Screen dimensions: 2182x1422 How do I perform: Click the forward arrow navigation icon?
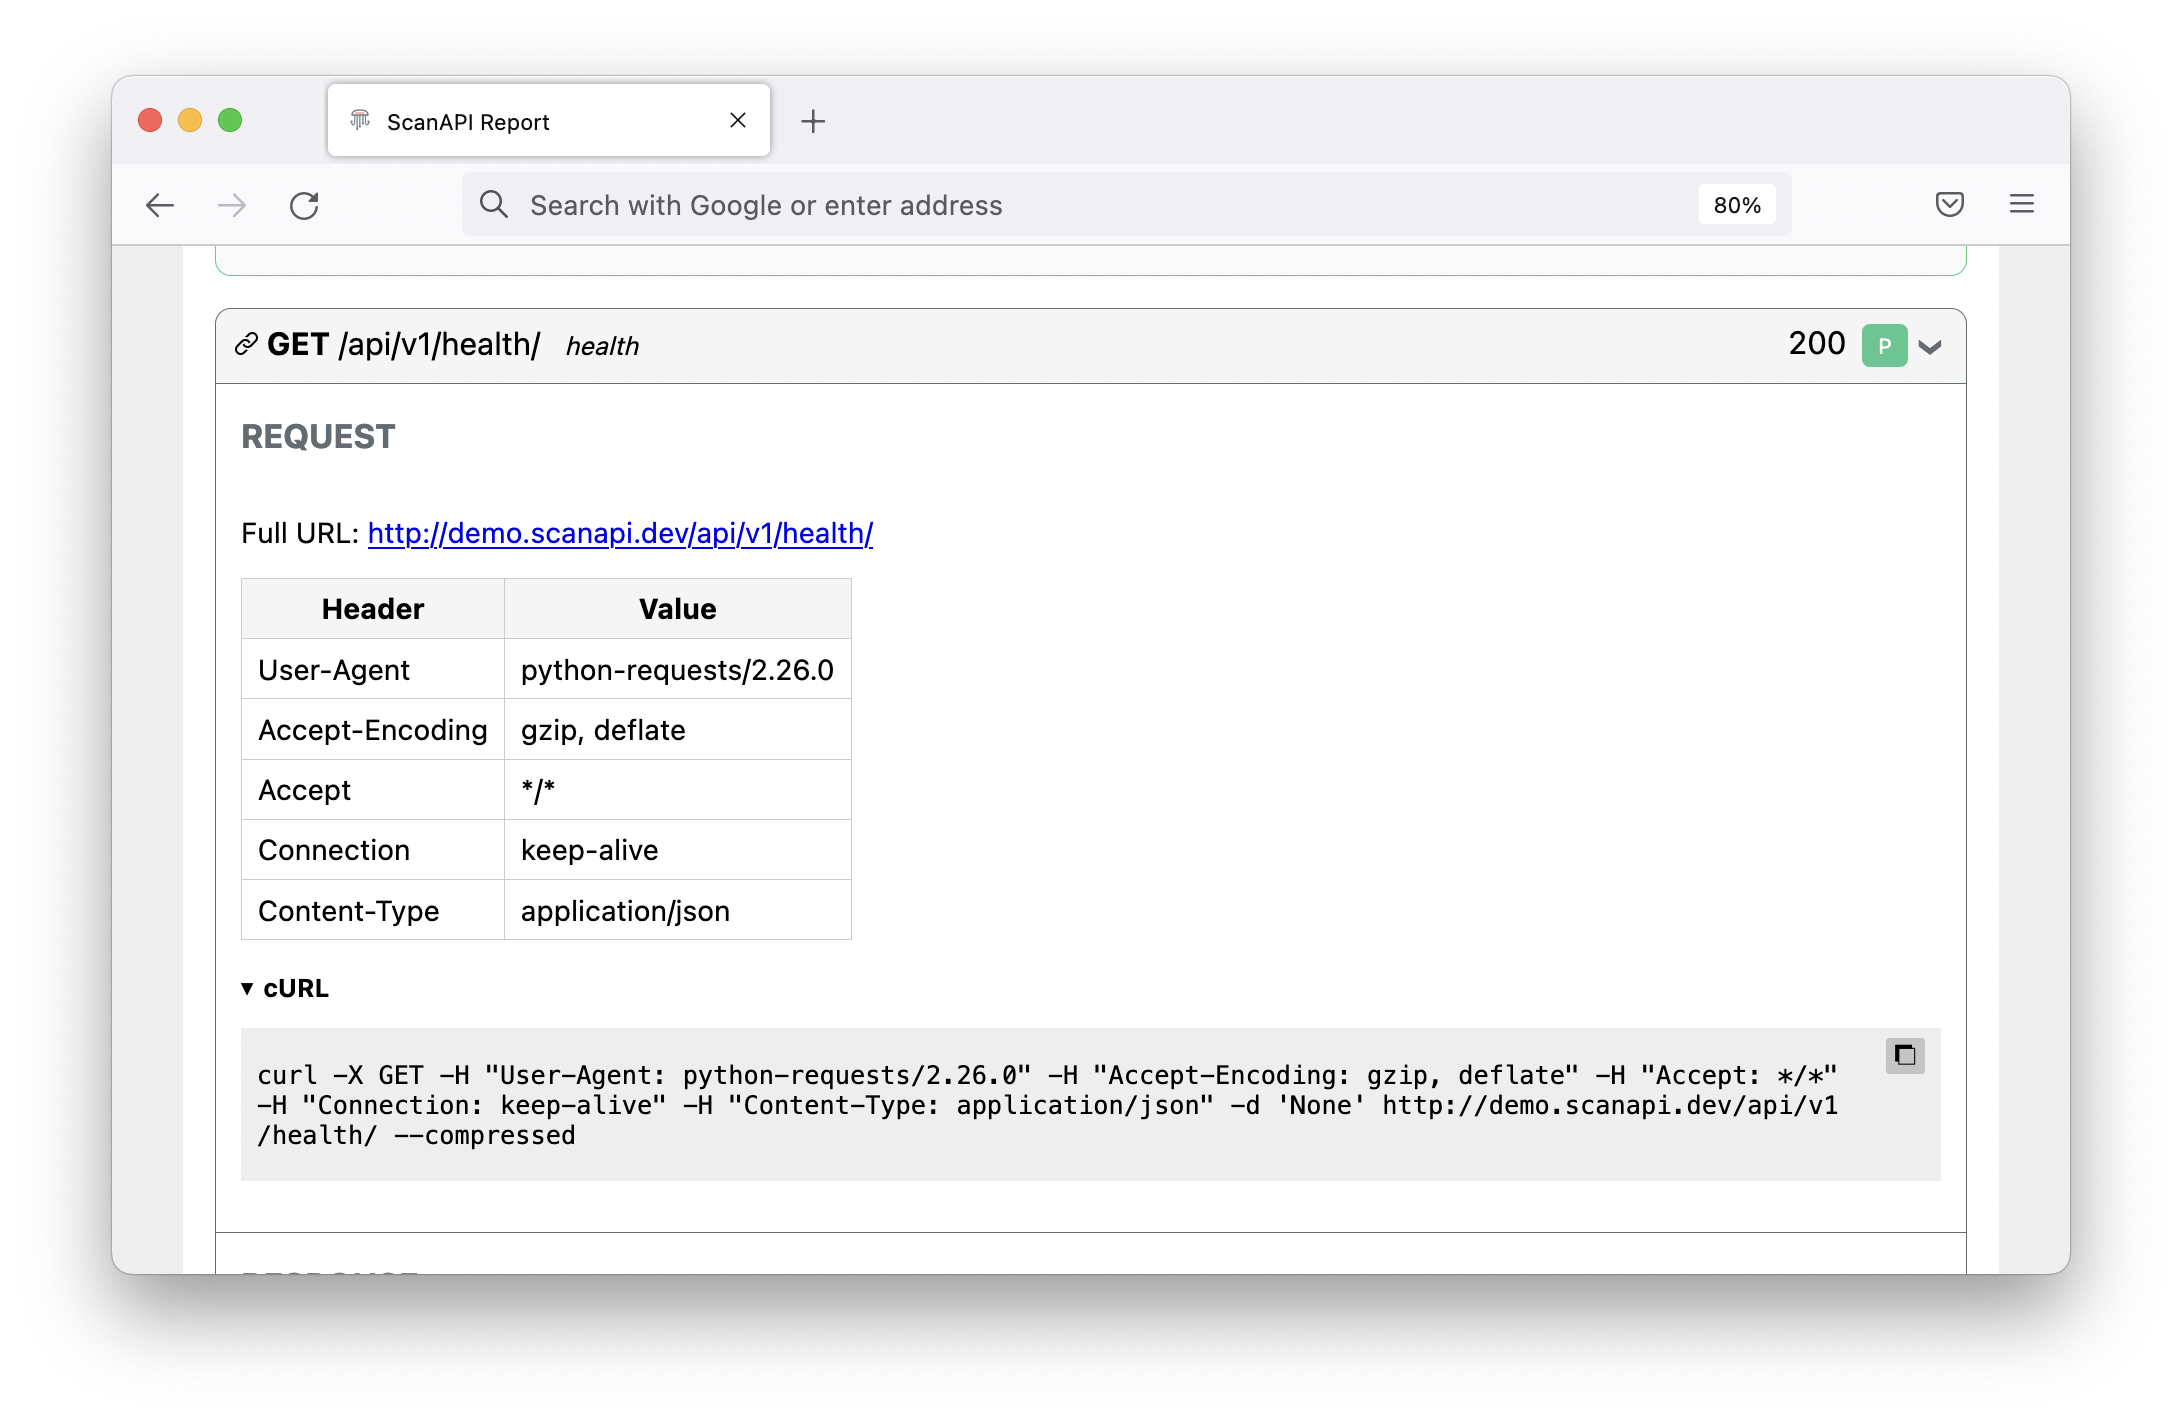(232, 206)
